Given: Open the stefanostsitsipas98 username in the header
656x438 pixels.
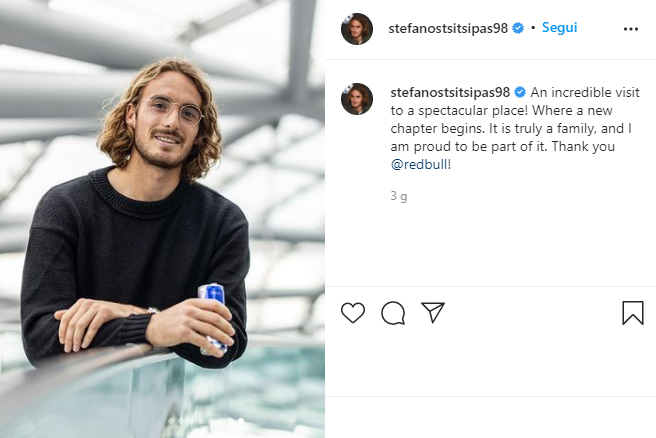Looking at the screenshot, I should [449, 29].
